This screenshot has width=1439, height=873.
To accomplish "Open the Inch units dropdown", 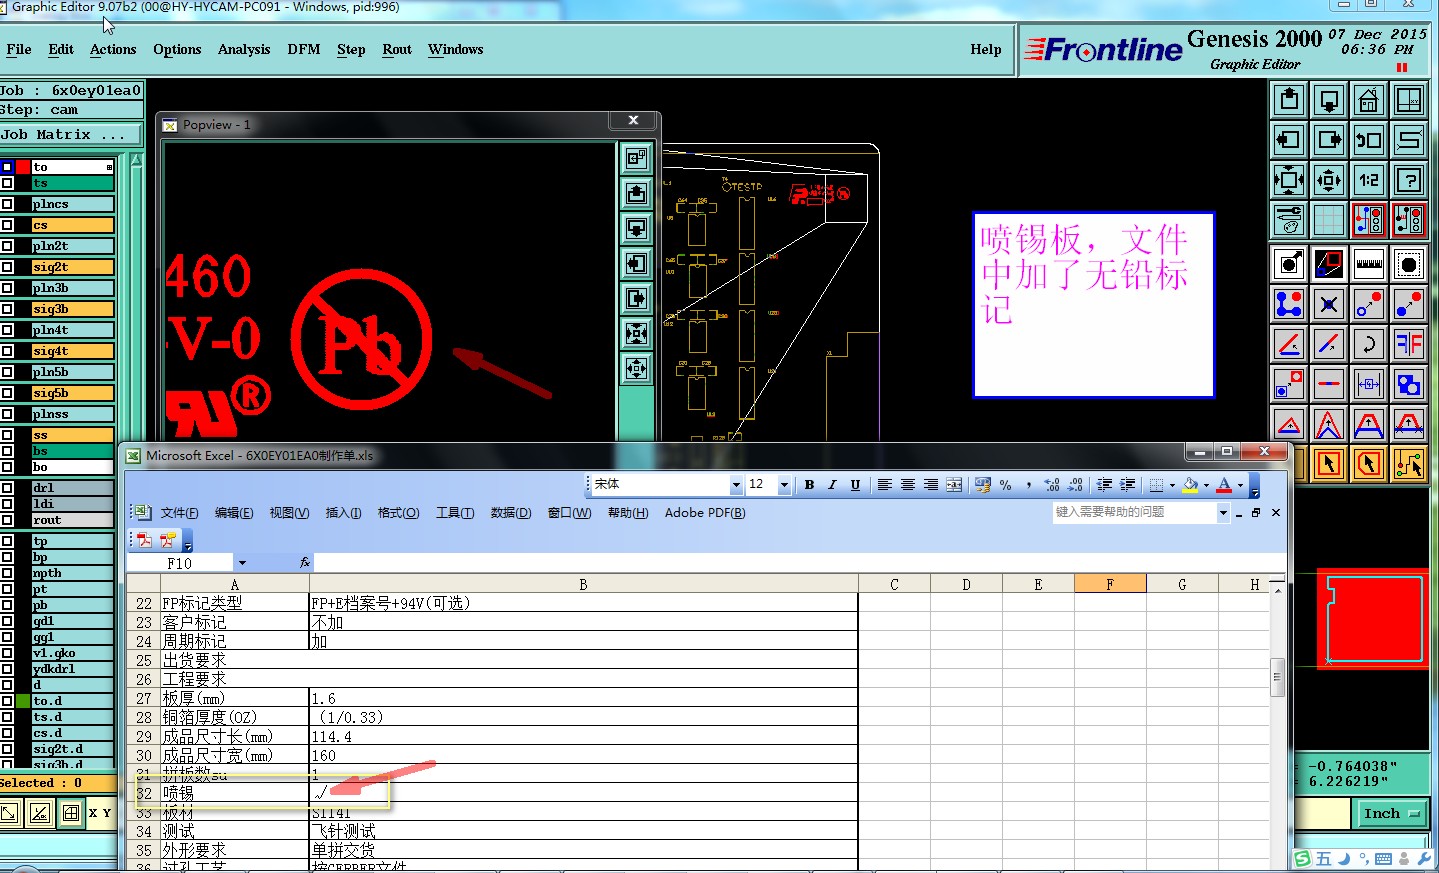I will (1391, 813).
